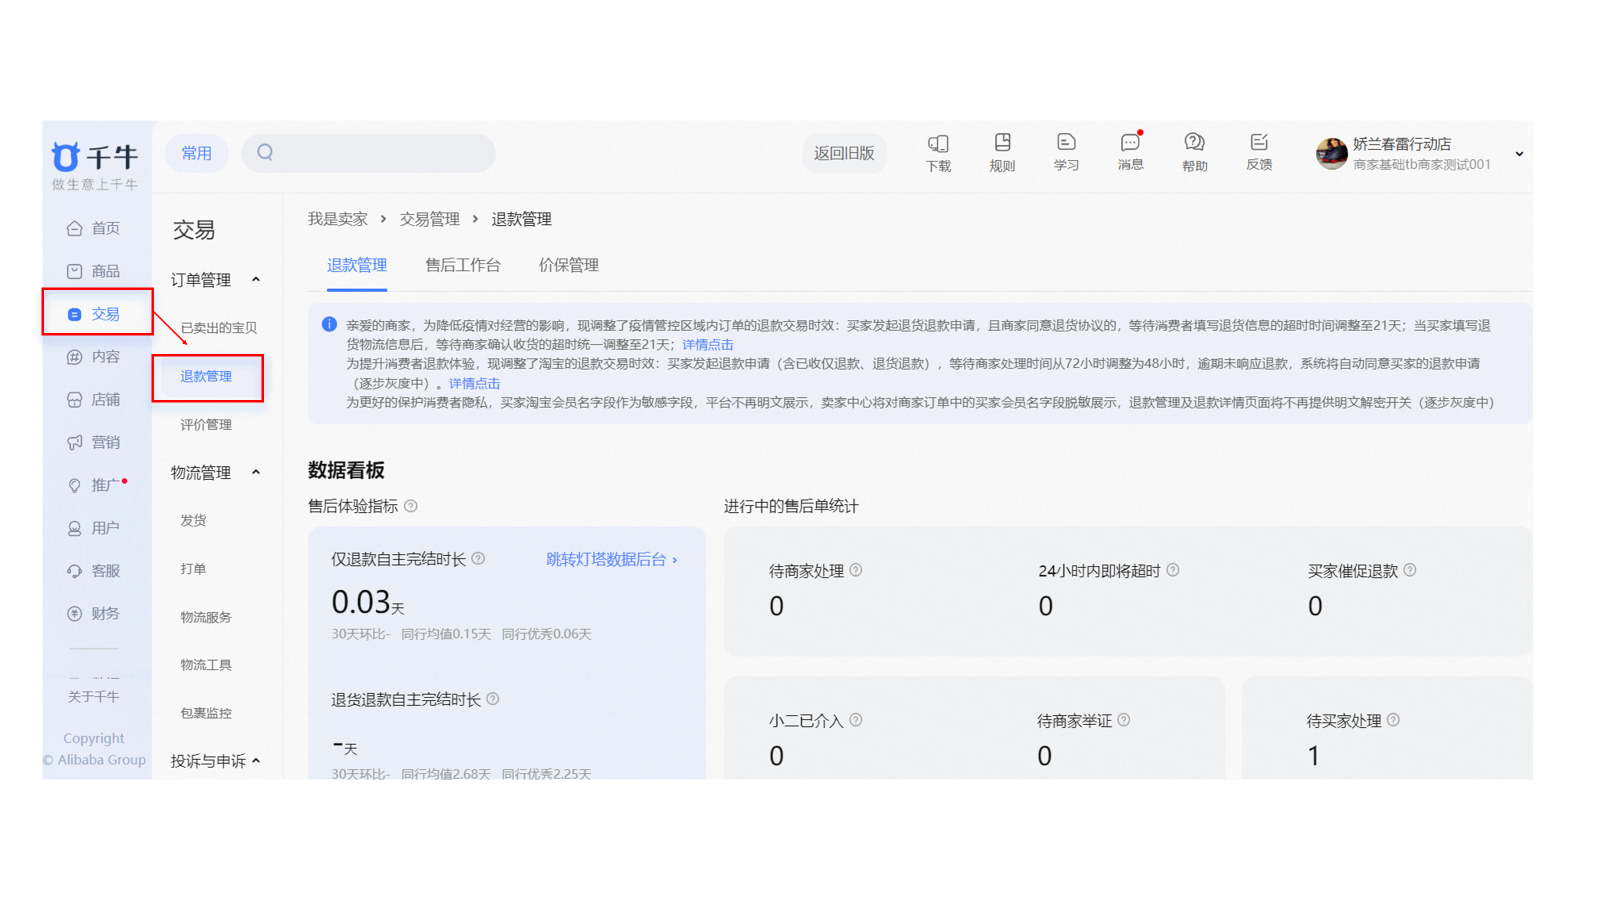Select 评价管理 in the submenu
The width and height of the screenshot is (1600, 900).
coord(206,425)
